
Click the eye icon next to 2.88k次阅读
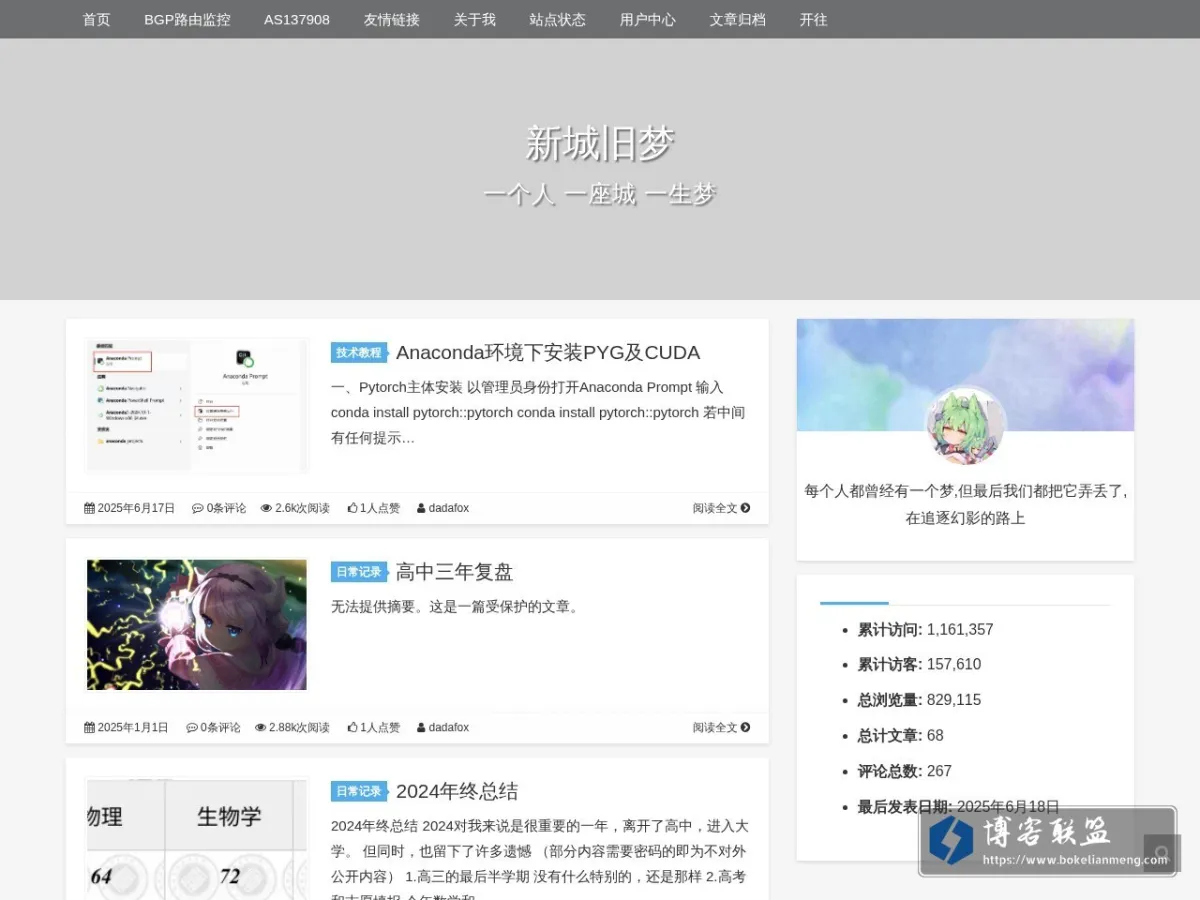260,727
